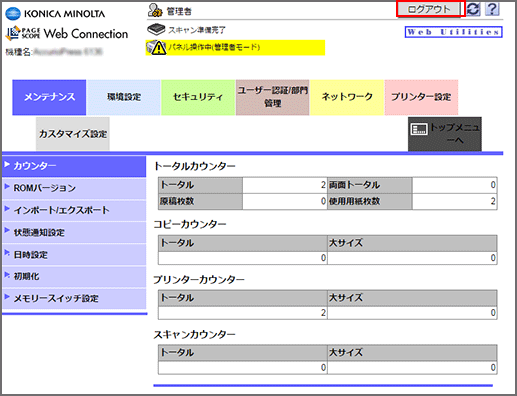This screenshot has height=396, width=517.
Task: Open 初期化 in the side menu
Action: [74, 277]
